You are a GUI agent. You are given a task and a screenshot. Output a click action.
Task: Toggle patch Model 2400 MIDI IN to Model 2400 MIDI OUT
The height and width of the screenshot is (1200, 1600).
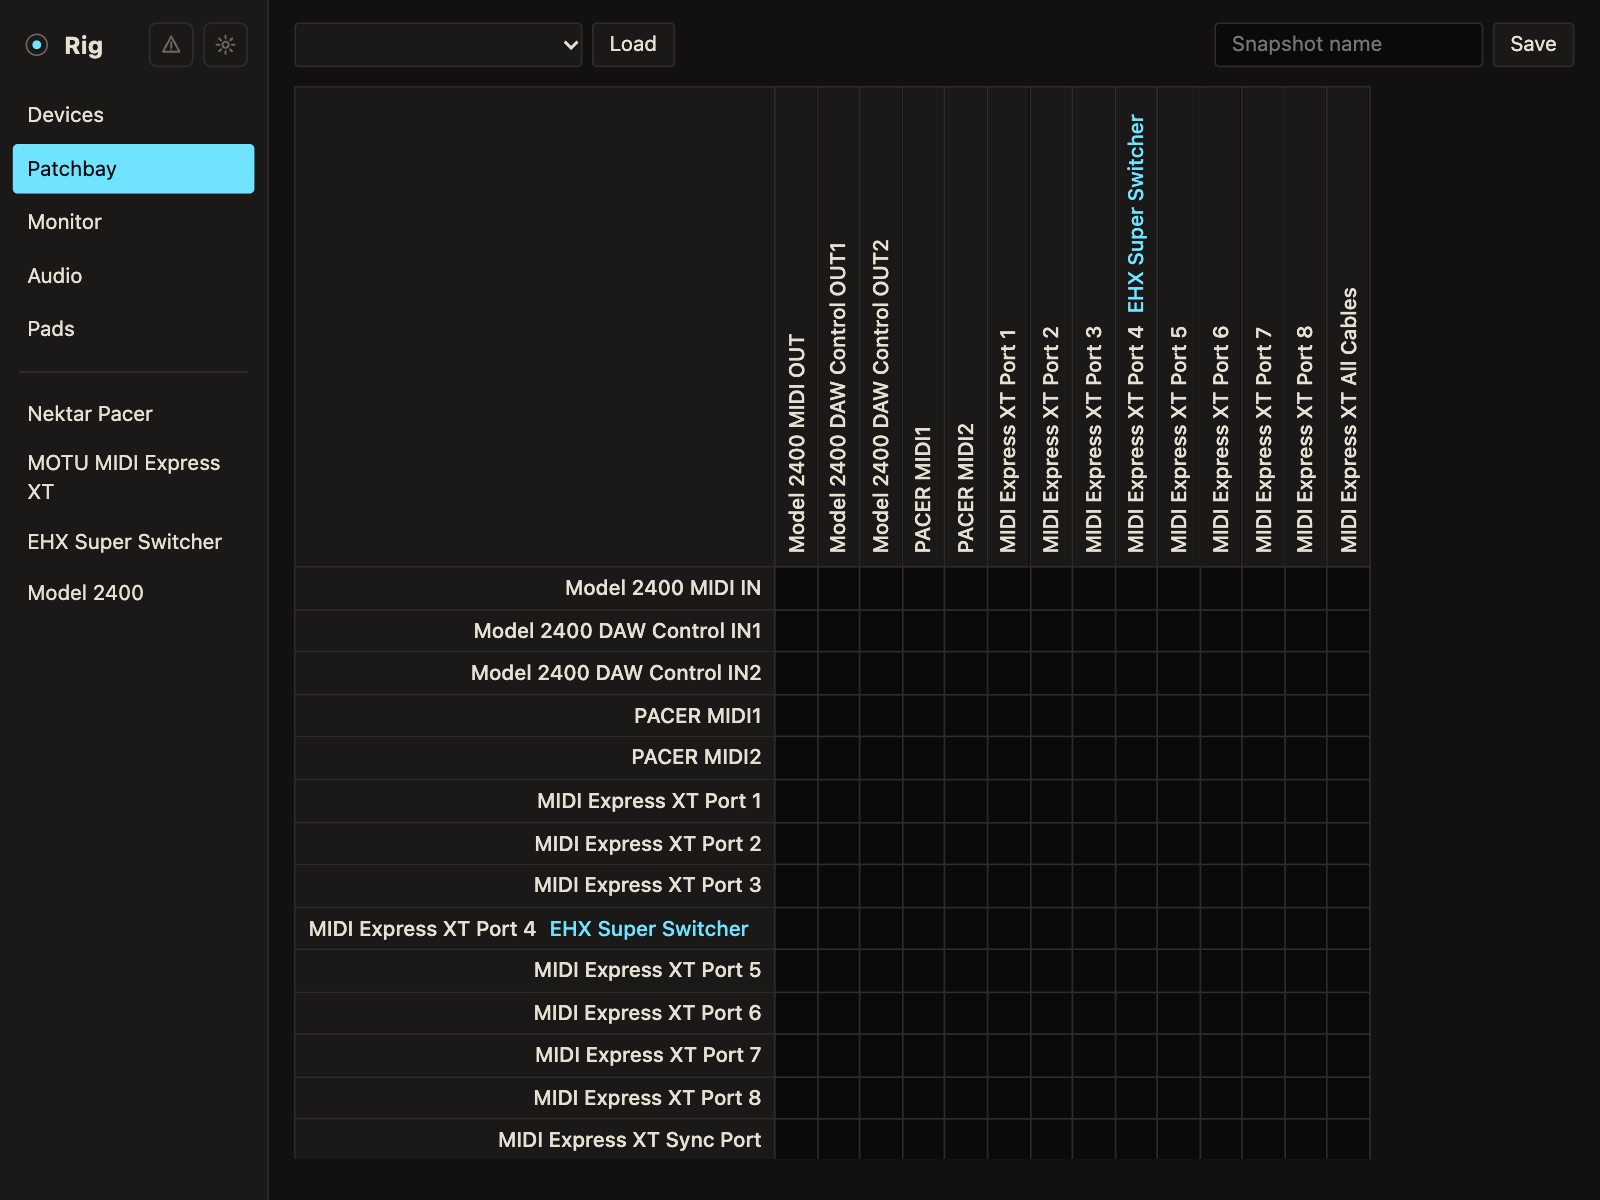point(797,589)
